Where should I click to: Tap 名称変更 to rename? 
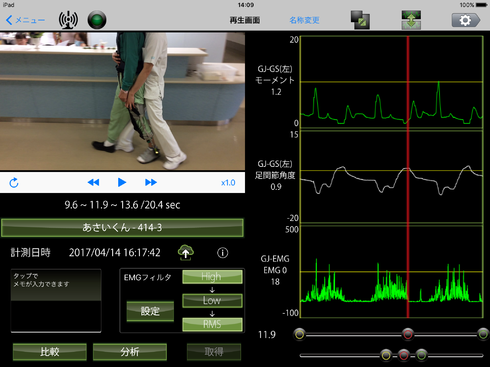304,20
